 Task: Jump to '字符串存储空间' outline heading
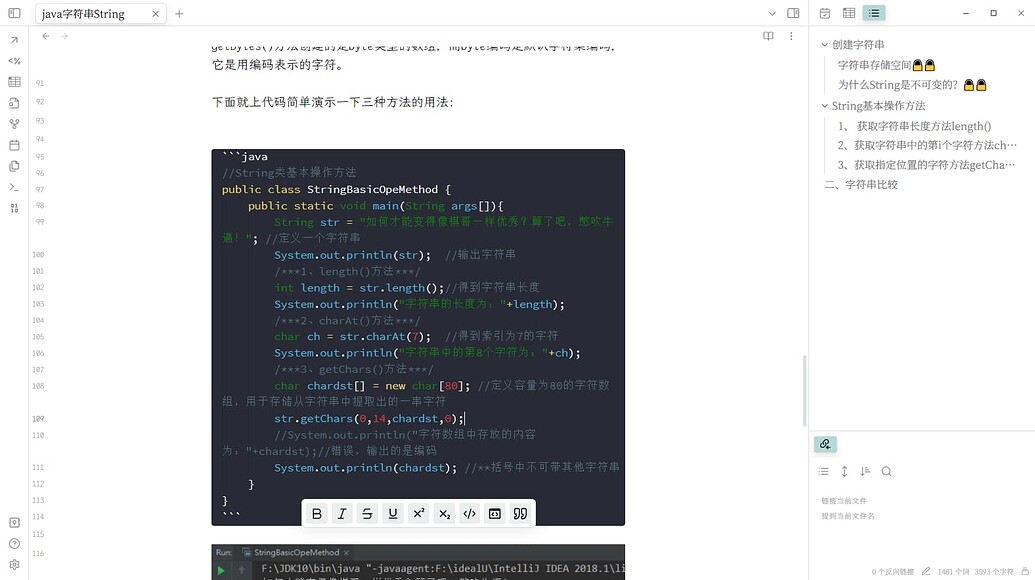886,65
